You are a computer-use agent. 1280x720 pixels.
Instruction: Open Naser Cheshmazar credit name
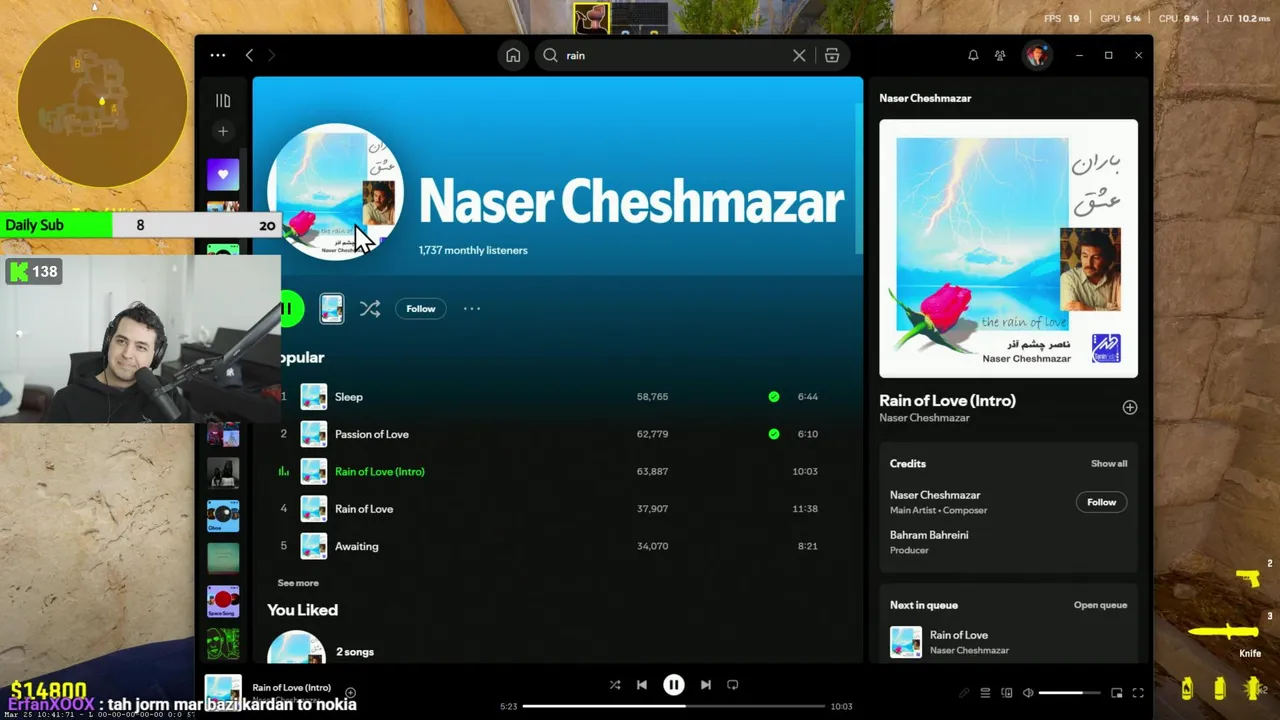click(935, 495)
